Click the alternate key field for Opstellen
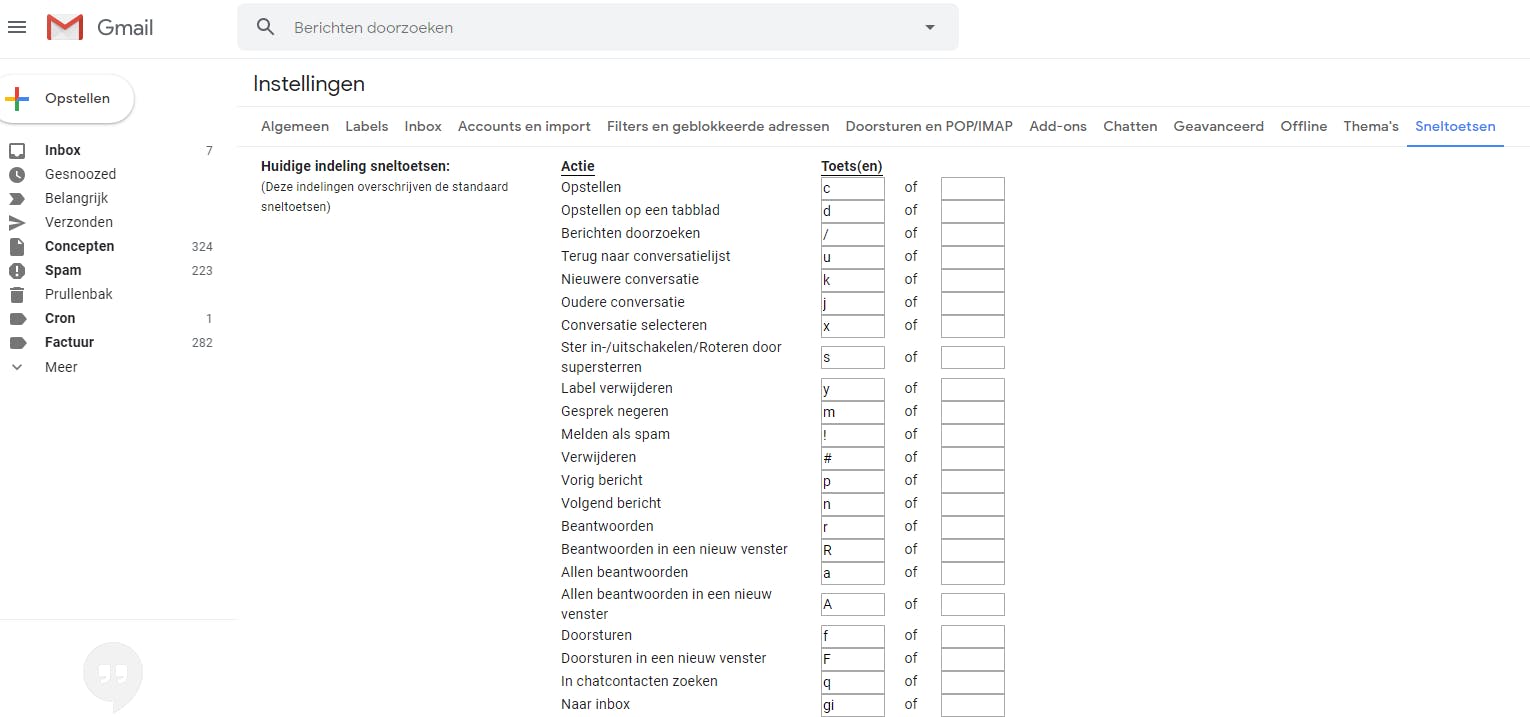The height and width of the screenshot is (717, 1530). click(972, 188)
